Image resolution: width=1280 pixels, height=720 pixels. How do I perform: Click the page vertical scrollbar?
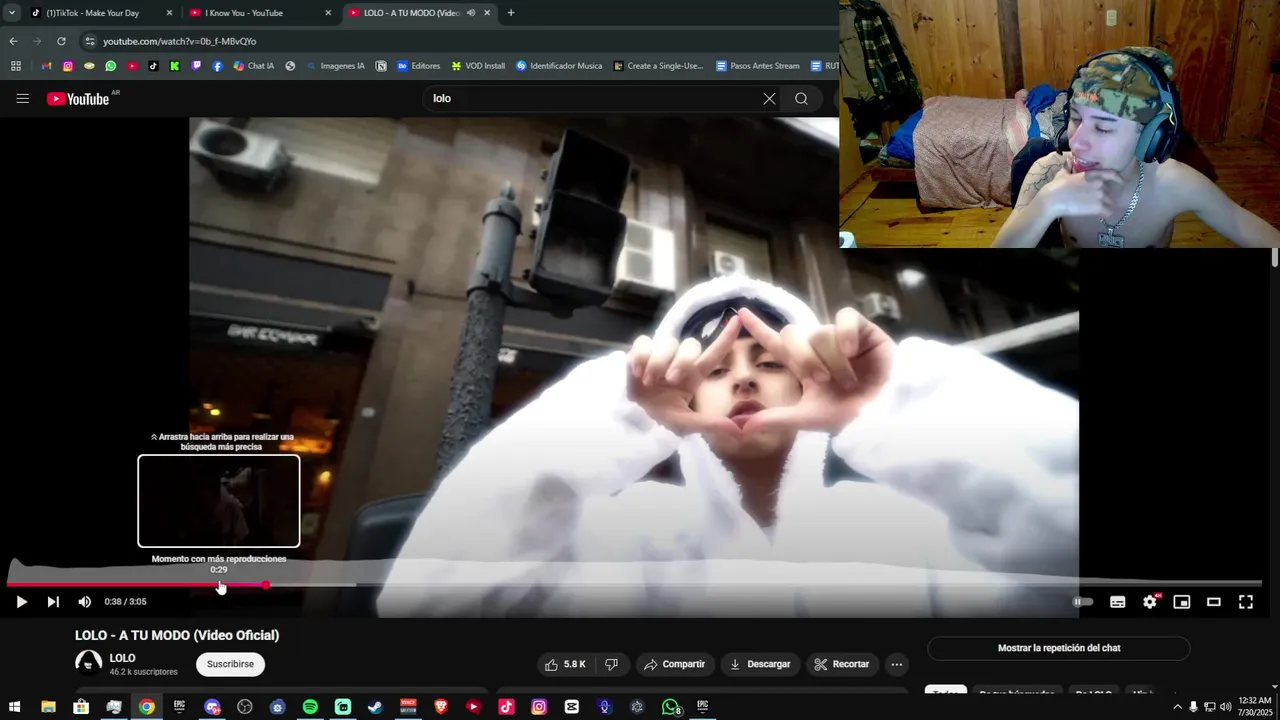(x=1274, y=258)
